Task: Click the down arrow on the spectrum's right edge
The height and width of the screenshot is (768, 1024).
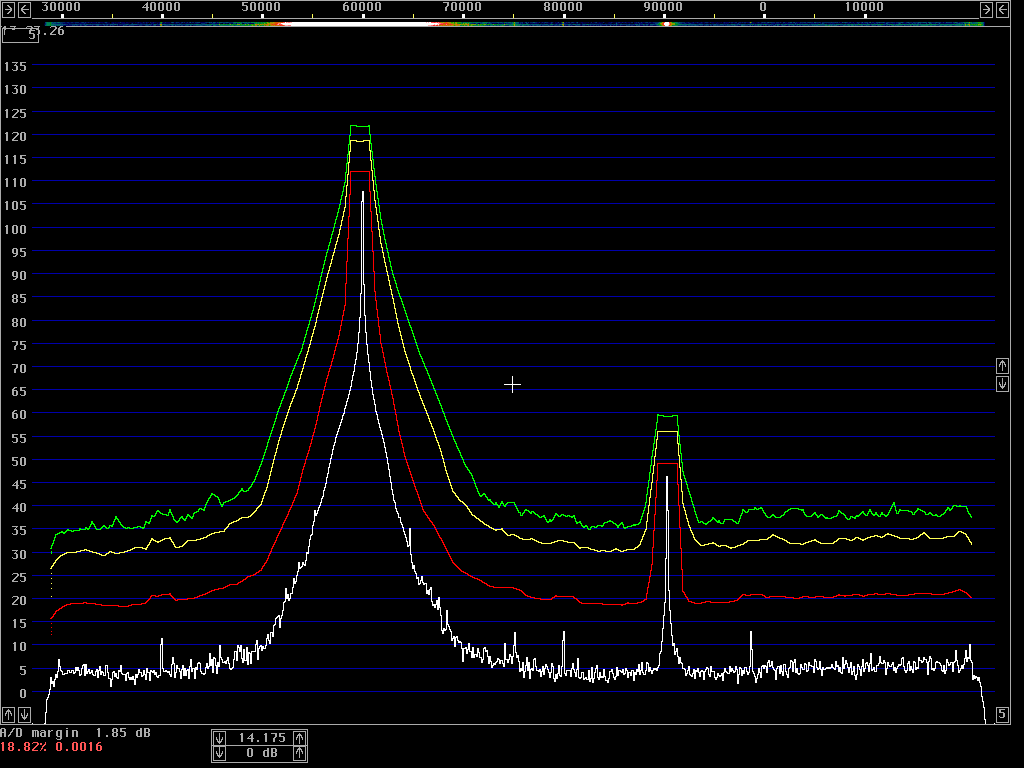Action: coord(1002,383)
